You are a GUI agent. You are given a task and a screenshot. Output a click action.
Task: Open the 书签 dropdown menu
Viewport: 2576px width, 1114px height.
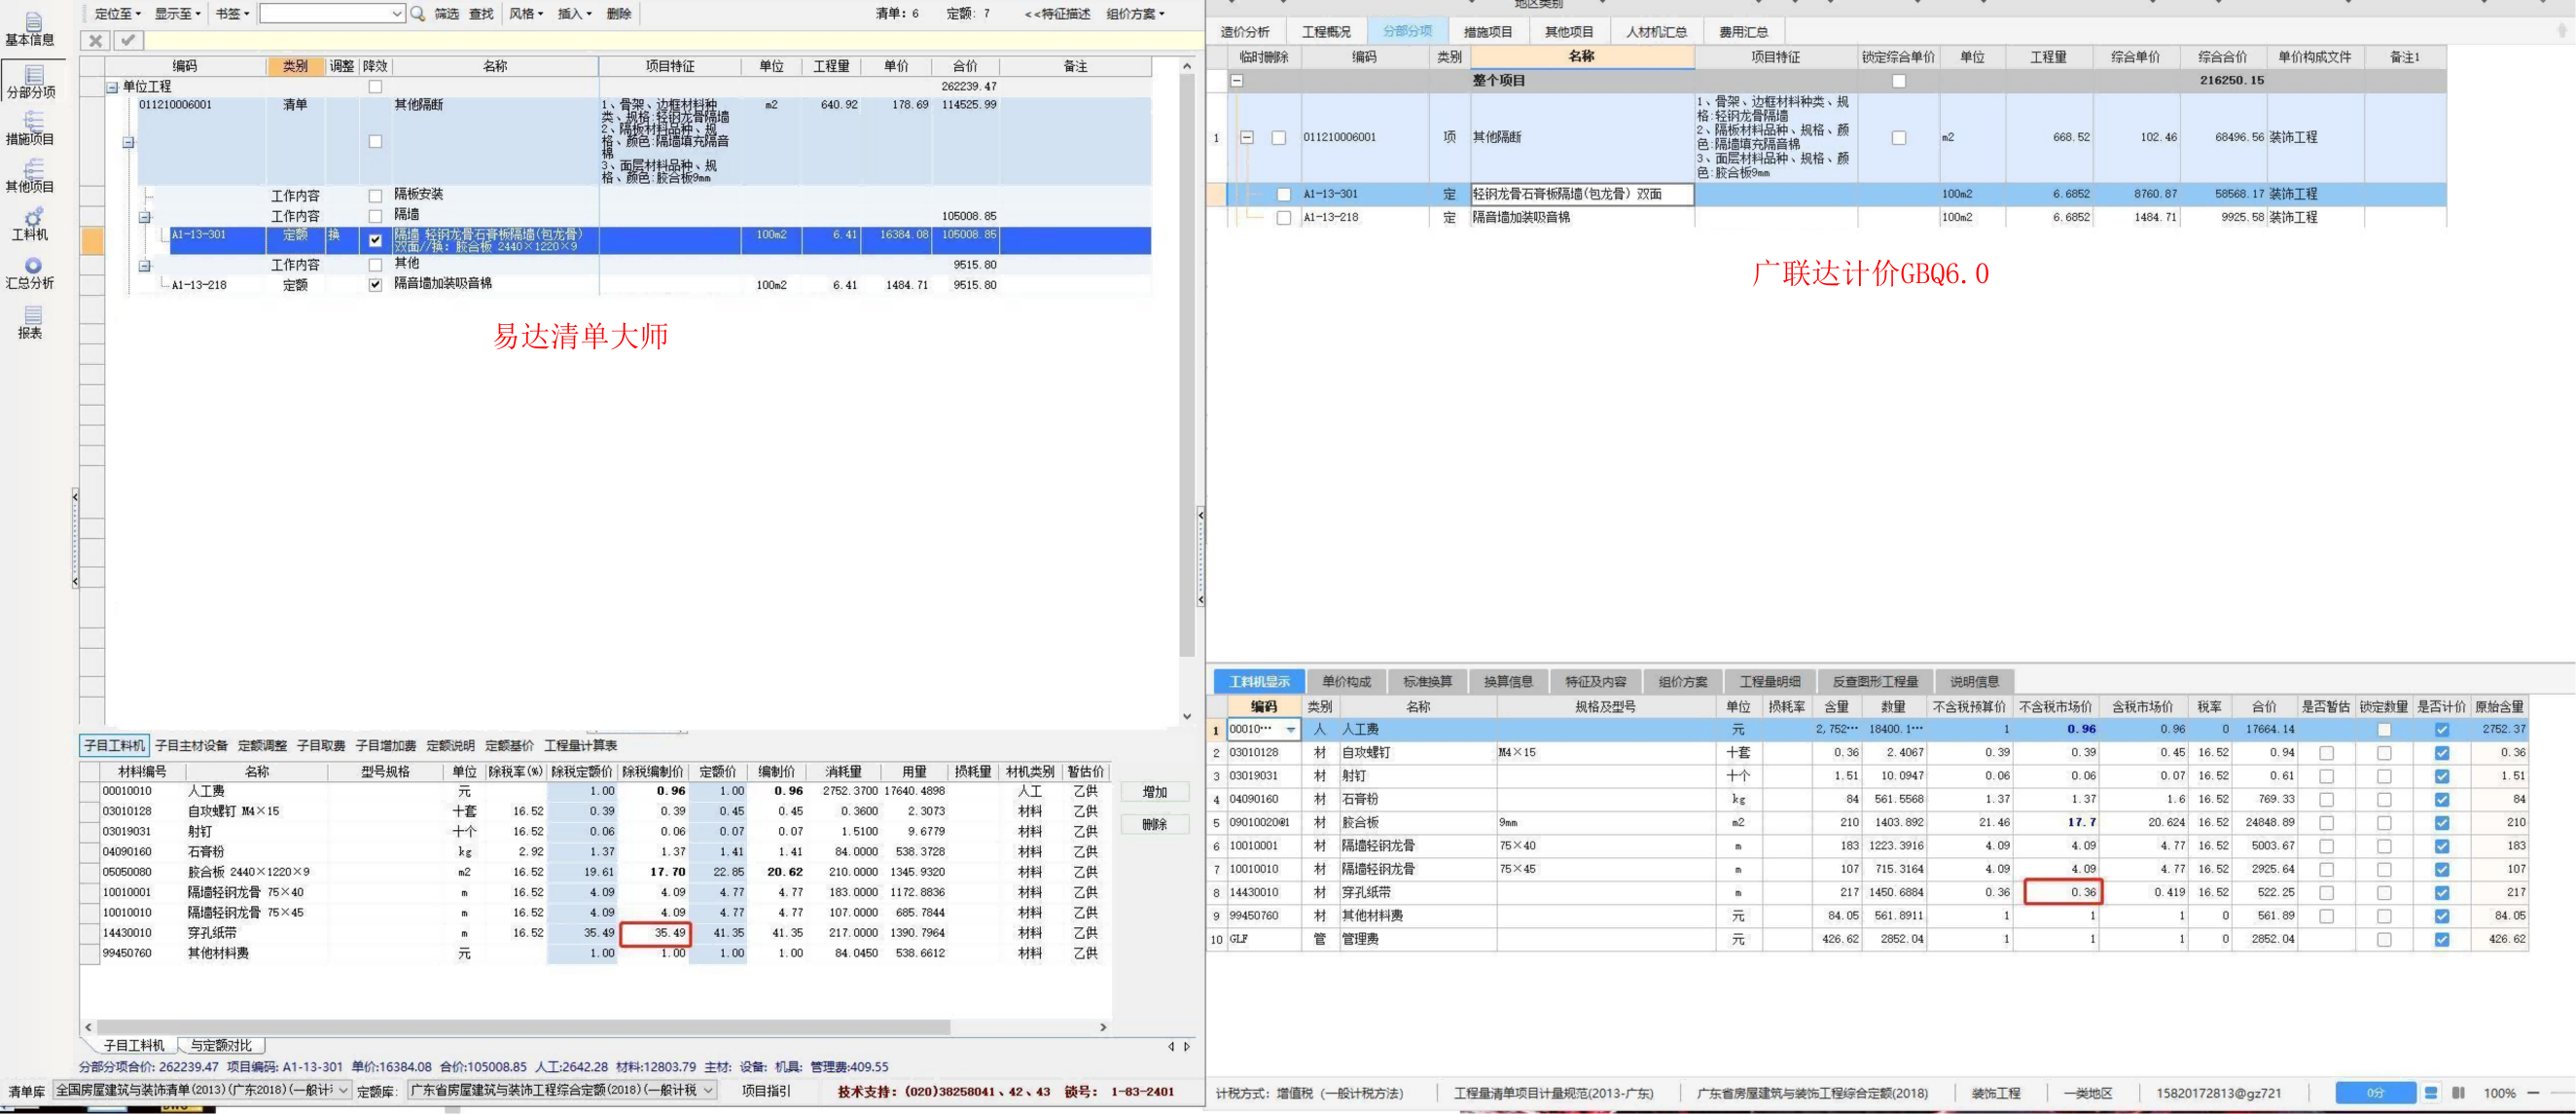[x=232, y=14]
